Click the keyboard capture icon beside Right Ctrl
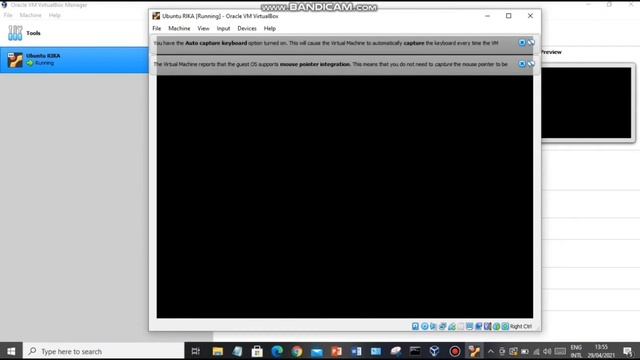Screen dimensions: 640x360 tap(505, 326)
